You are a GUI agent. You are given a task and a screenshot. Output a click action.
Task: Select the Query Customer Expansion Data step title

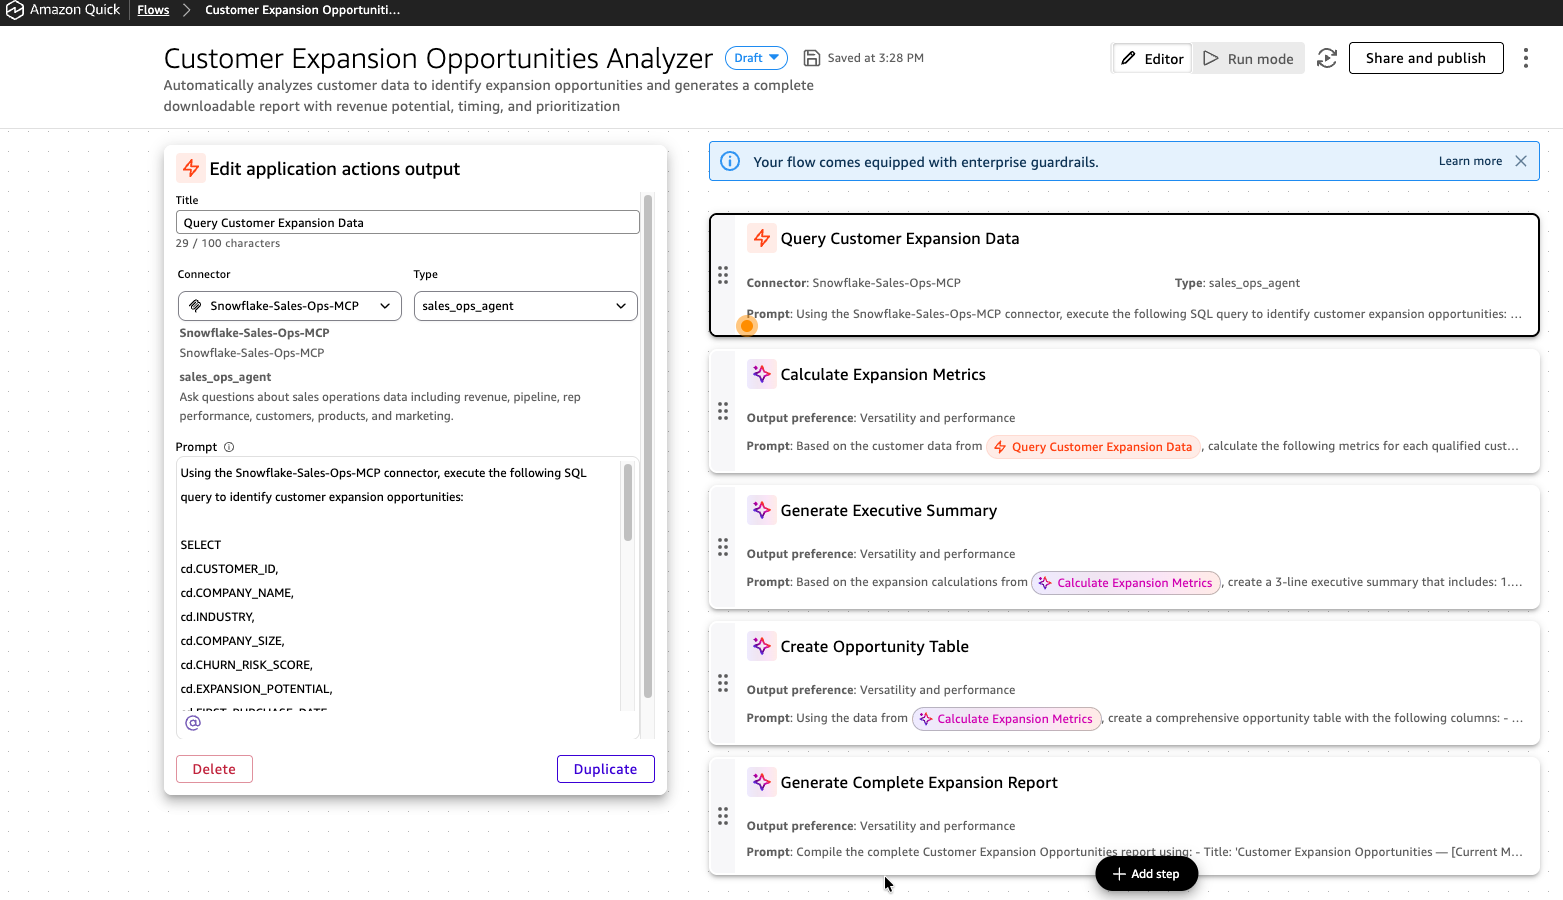pos(900,238)
